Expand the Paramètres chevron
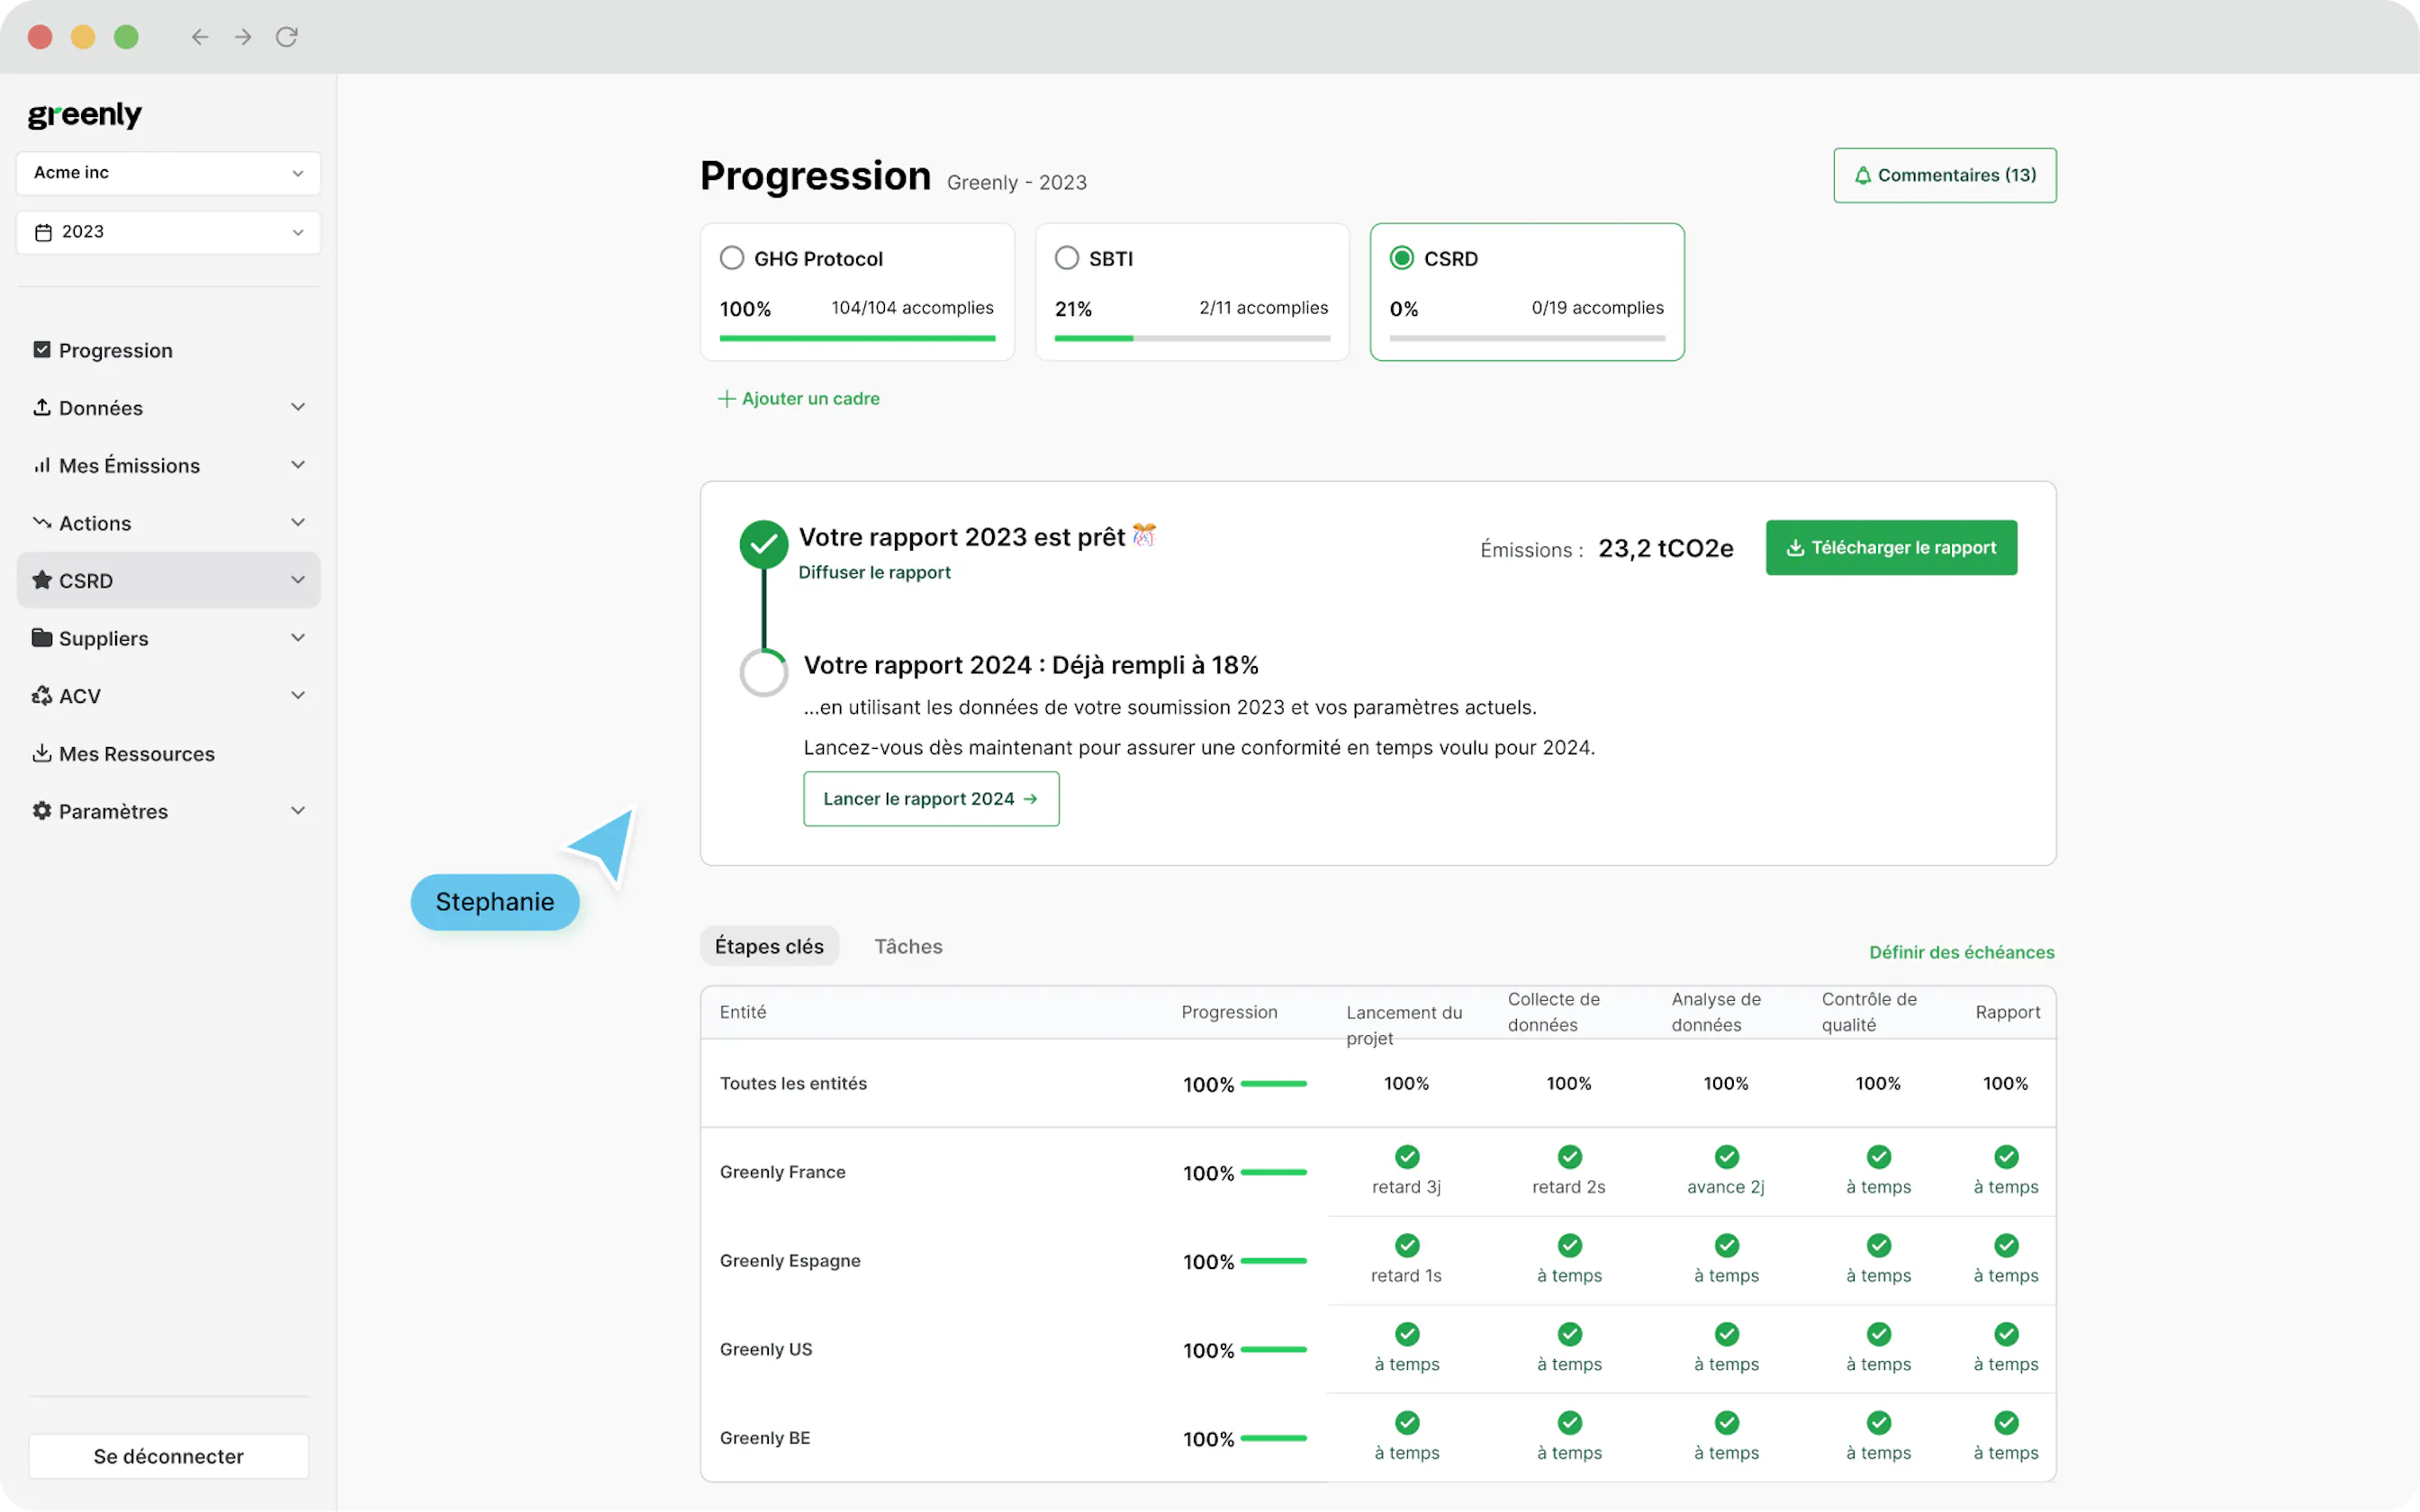The height and width of the screenshot is (1512, 2420). coord(298,810)
